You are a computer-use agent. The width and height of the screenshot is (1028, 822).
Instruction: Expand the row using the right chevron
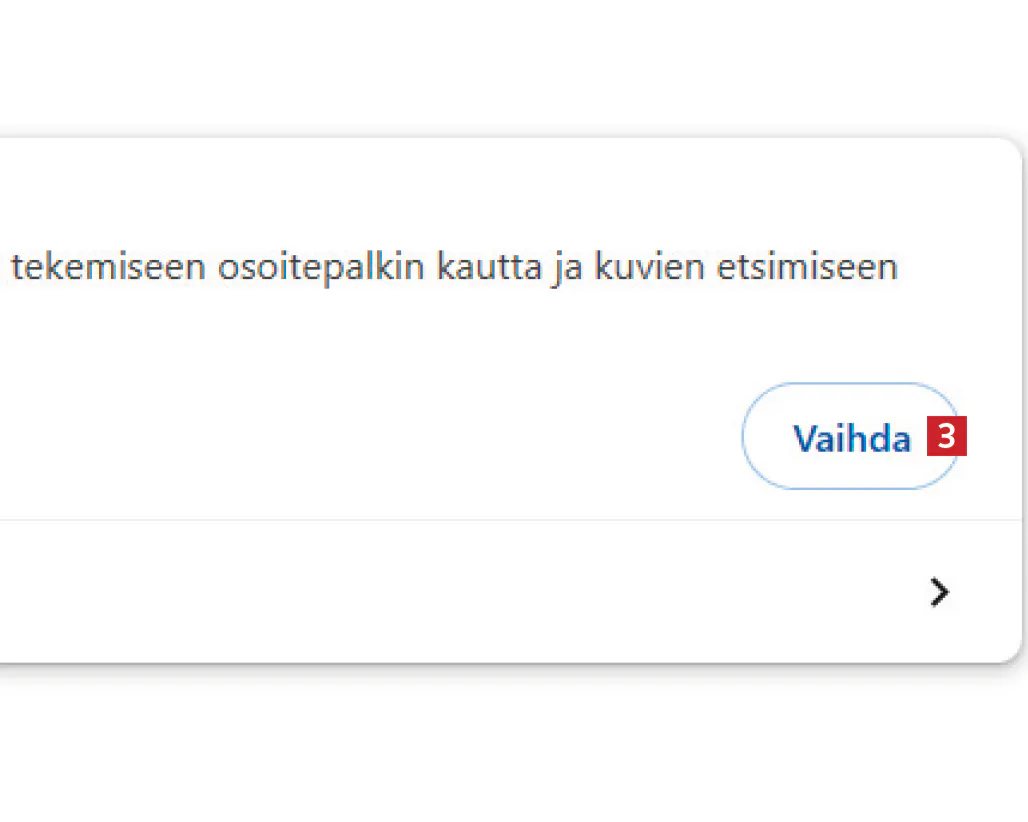coord(938,592)
